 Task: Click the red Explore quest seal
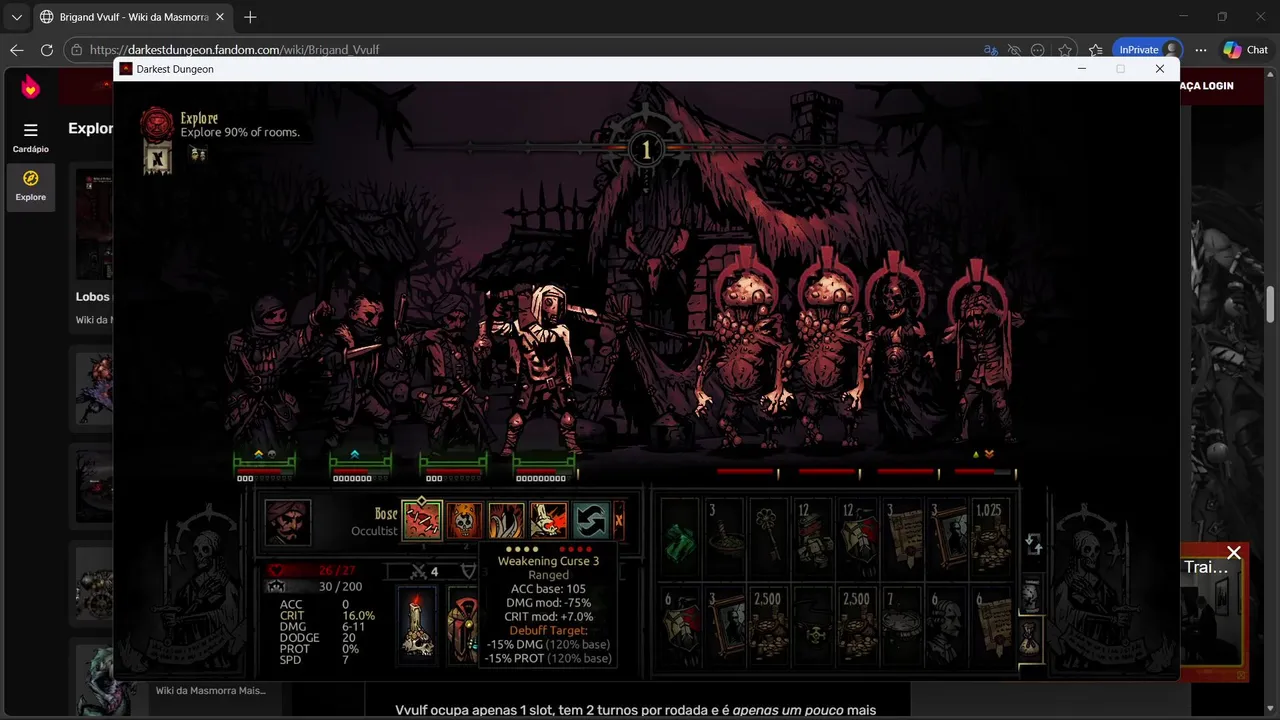pos(157,125)
